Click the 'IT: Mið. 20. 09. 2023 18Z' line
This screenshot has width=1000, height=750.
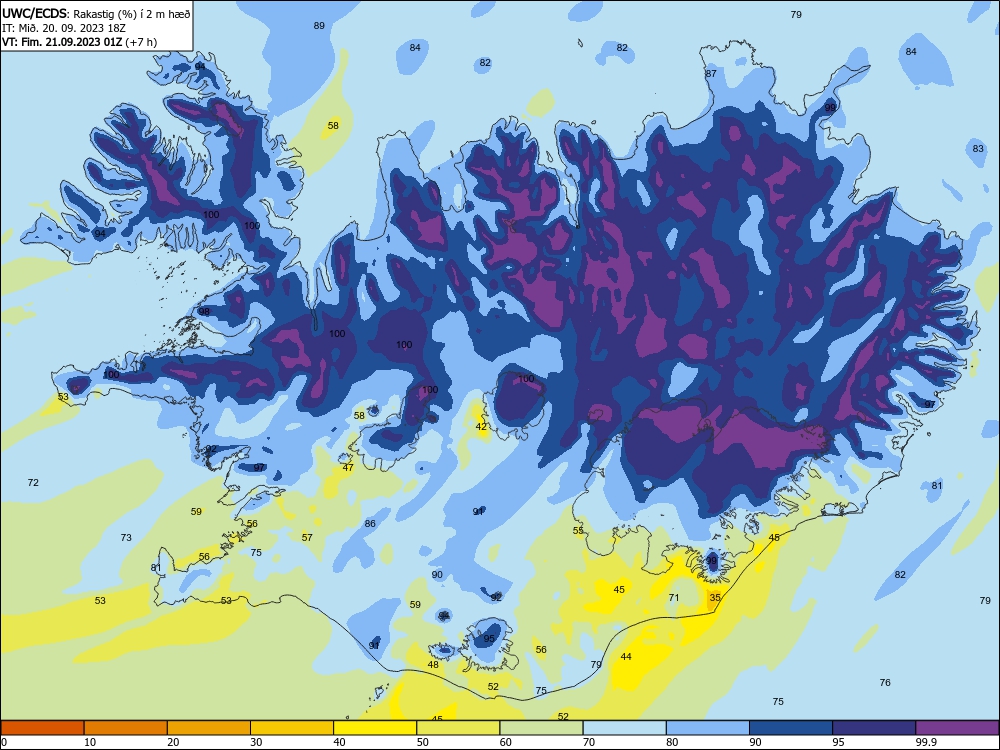pos(64,28)
